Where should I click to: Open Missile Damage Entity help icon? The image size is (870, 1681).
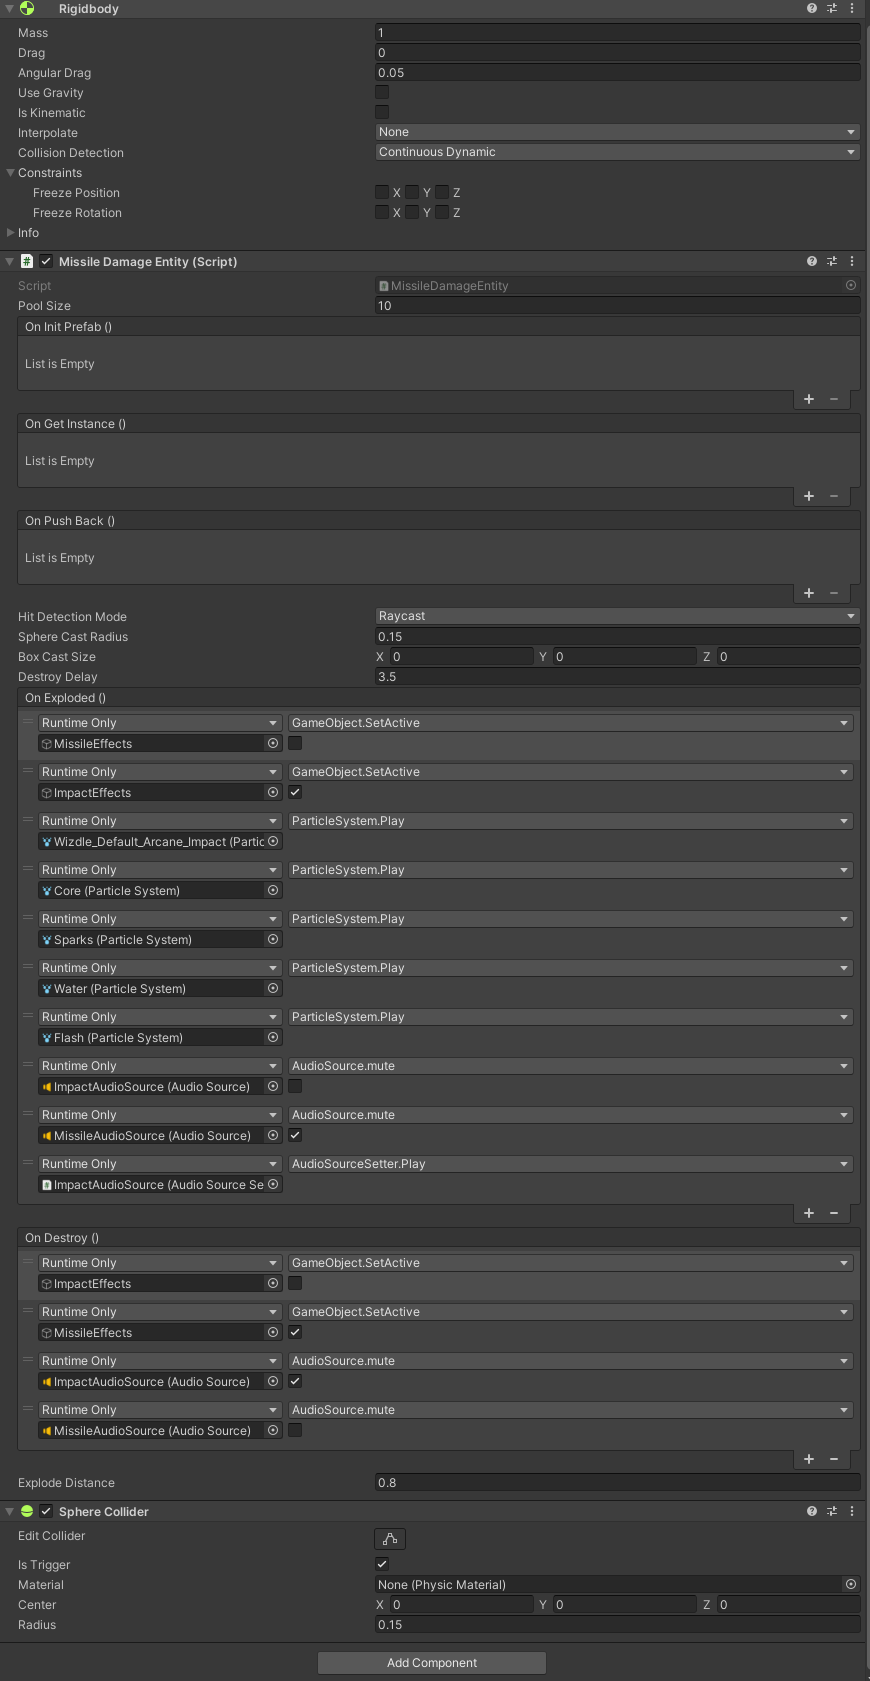(x=812, y=261)
